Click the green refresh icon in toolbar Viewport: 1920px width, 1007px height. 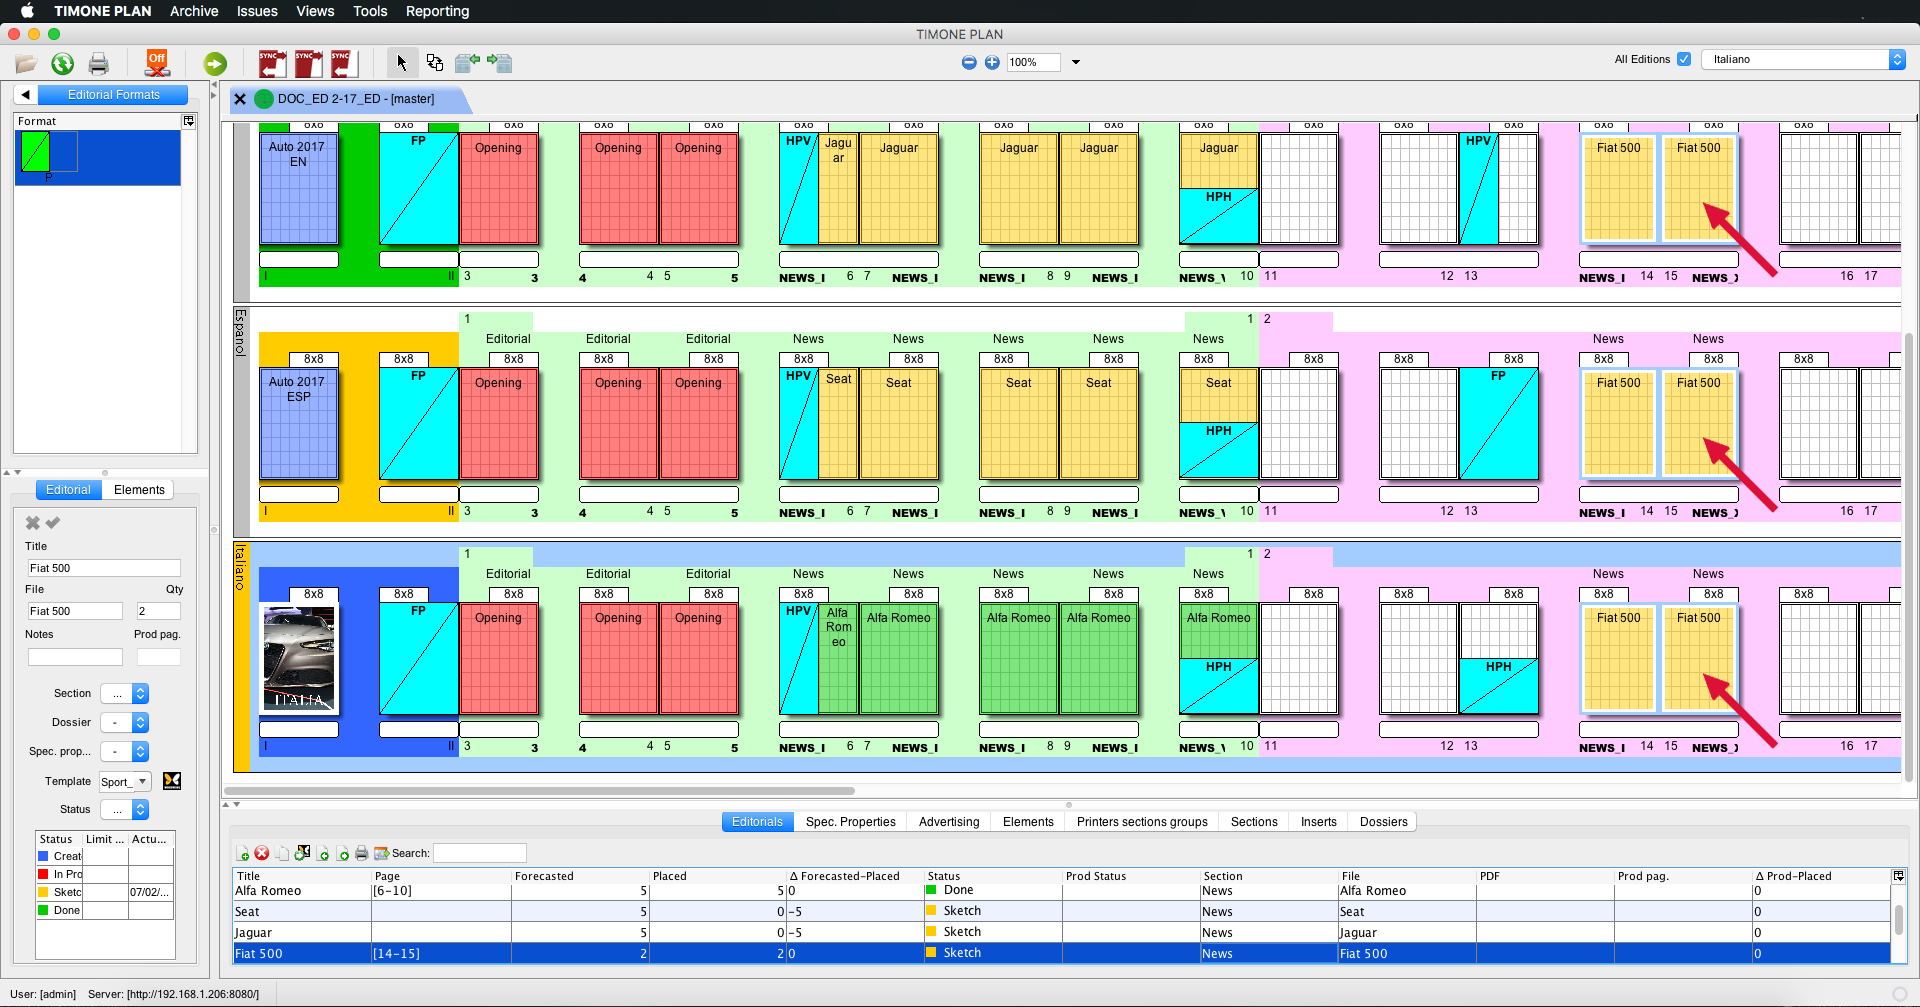pos(62,64)
